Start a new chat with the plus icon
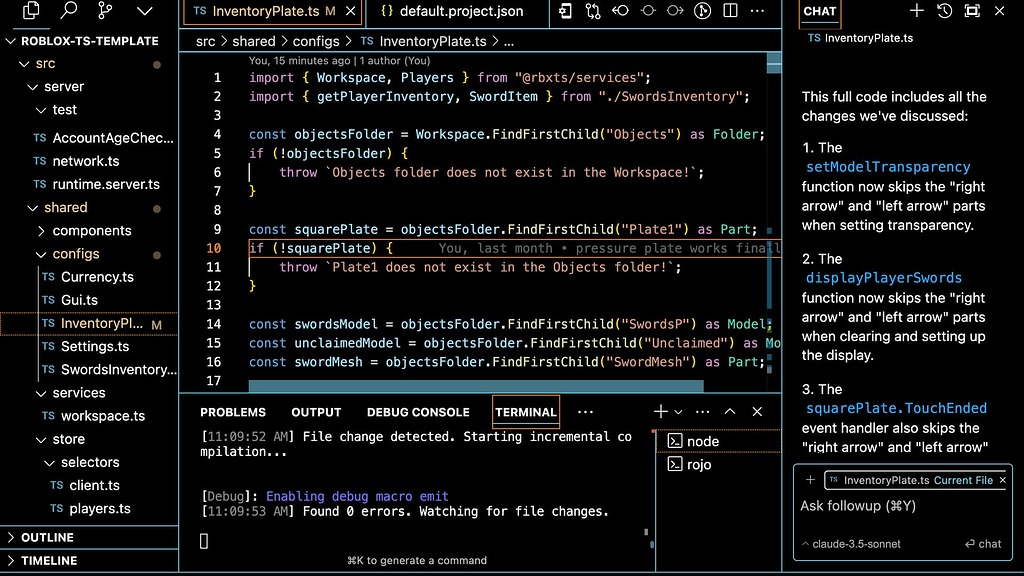The image size is (1024, 576). coord(916,9)
